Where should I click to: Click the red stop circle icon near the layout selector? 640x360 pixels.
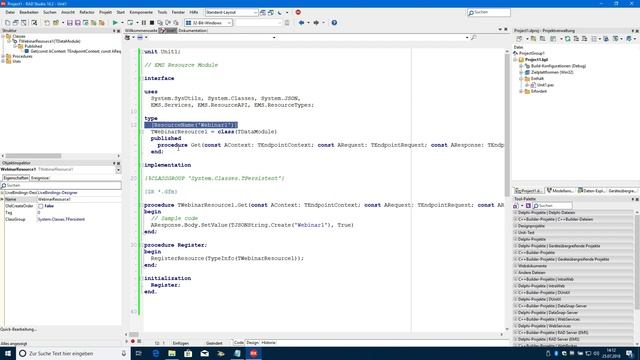pyautogui.click(x=298, y=12)
